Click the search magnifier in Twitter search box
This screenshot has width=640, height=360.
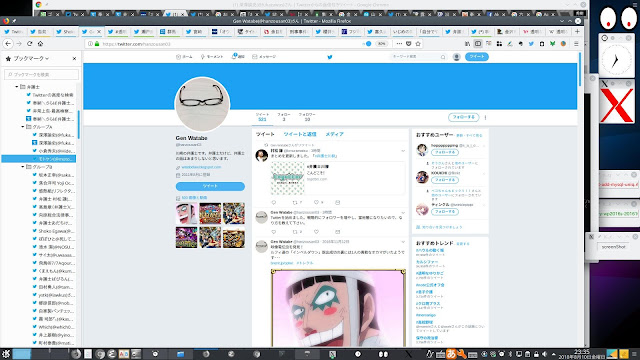[x=443, y=57]
